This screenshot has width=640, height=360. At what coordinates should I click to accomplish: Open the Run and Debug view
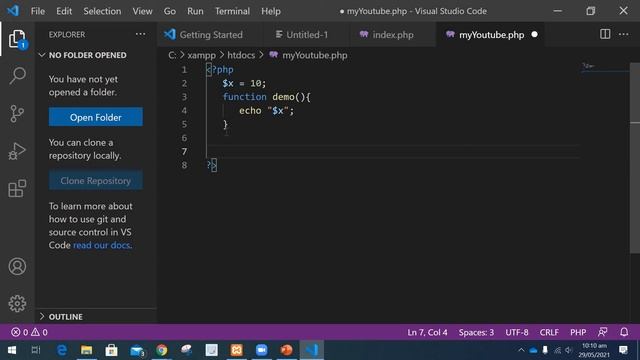(x=17, y=151)
